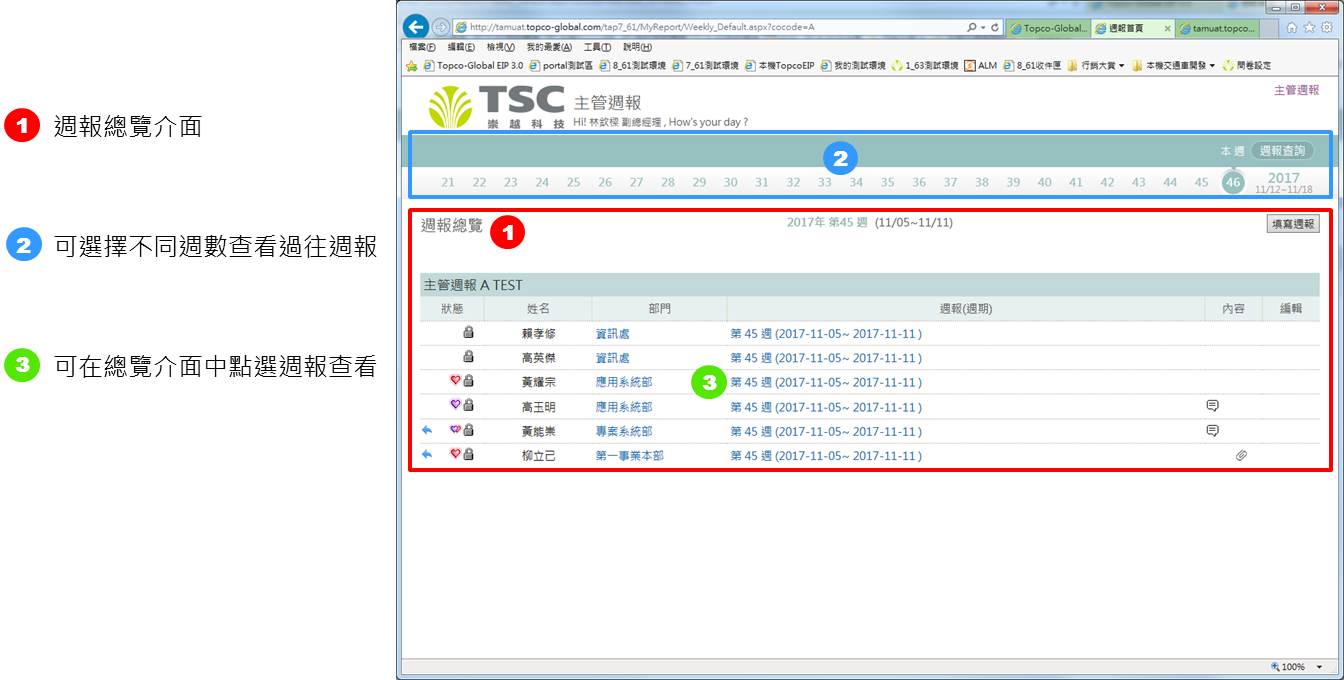Click the red heart icon for 黃耀宗

click(x=455, y=381)
